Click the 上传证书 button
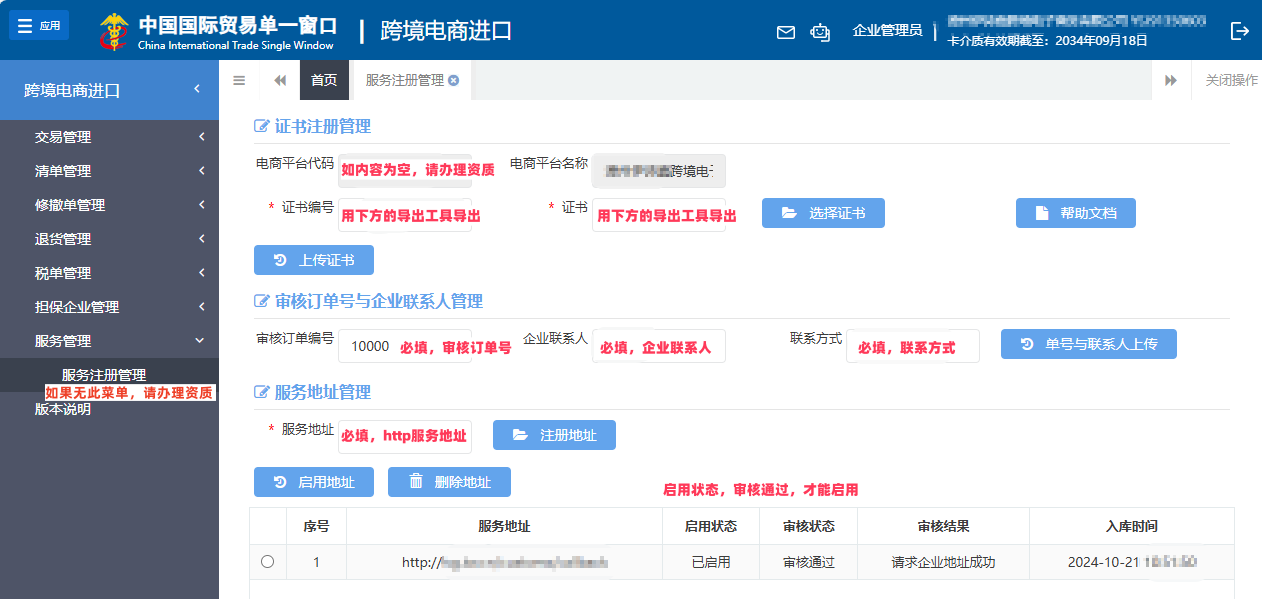Image resolution: width=1262 pixels, height=599 pixels. point(313,259)
